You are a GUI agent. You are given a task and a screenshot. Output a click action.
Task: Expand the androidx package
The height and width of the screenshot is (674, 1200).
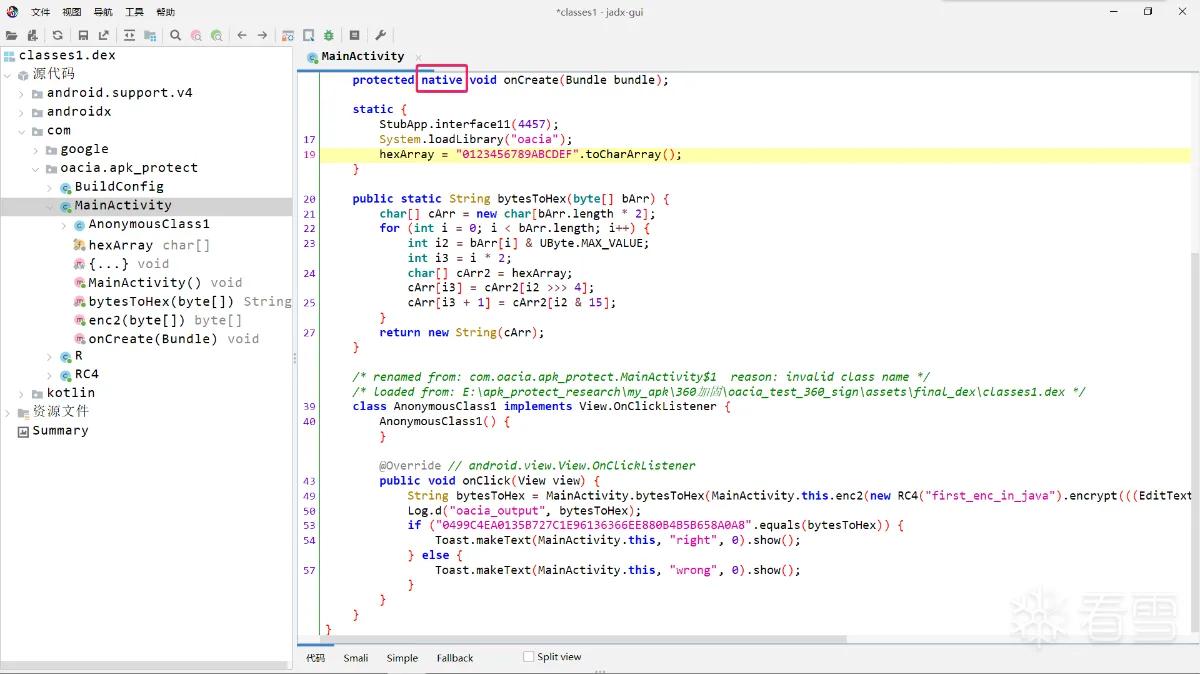(x=22, y=112)
